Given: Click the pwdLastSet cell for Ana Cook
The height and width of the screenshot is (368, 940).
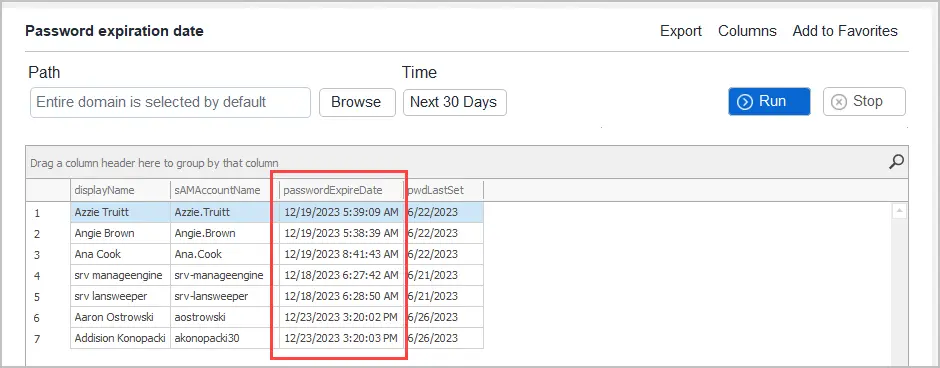Looking at the screenshot, I should [443, 254].
